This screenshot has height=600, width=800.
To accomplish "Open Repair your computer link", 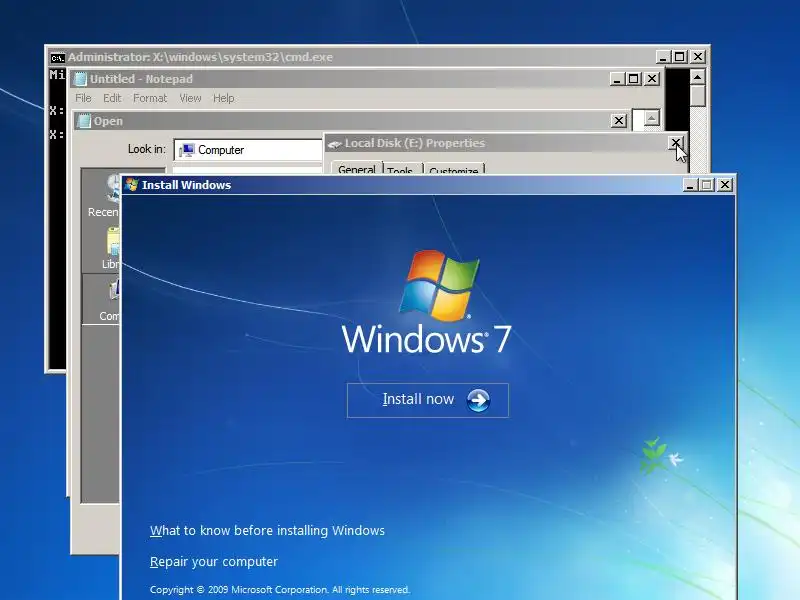I will (x=214, y=561).
